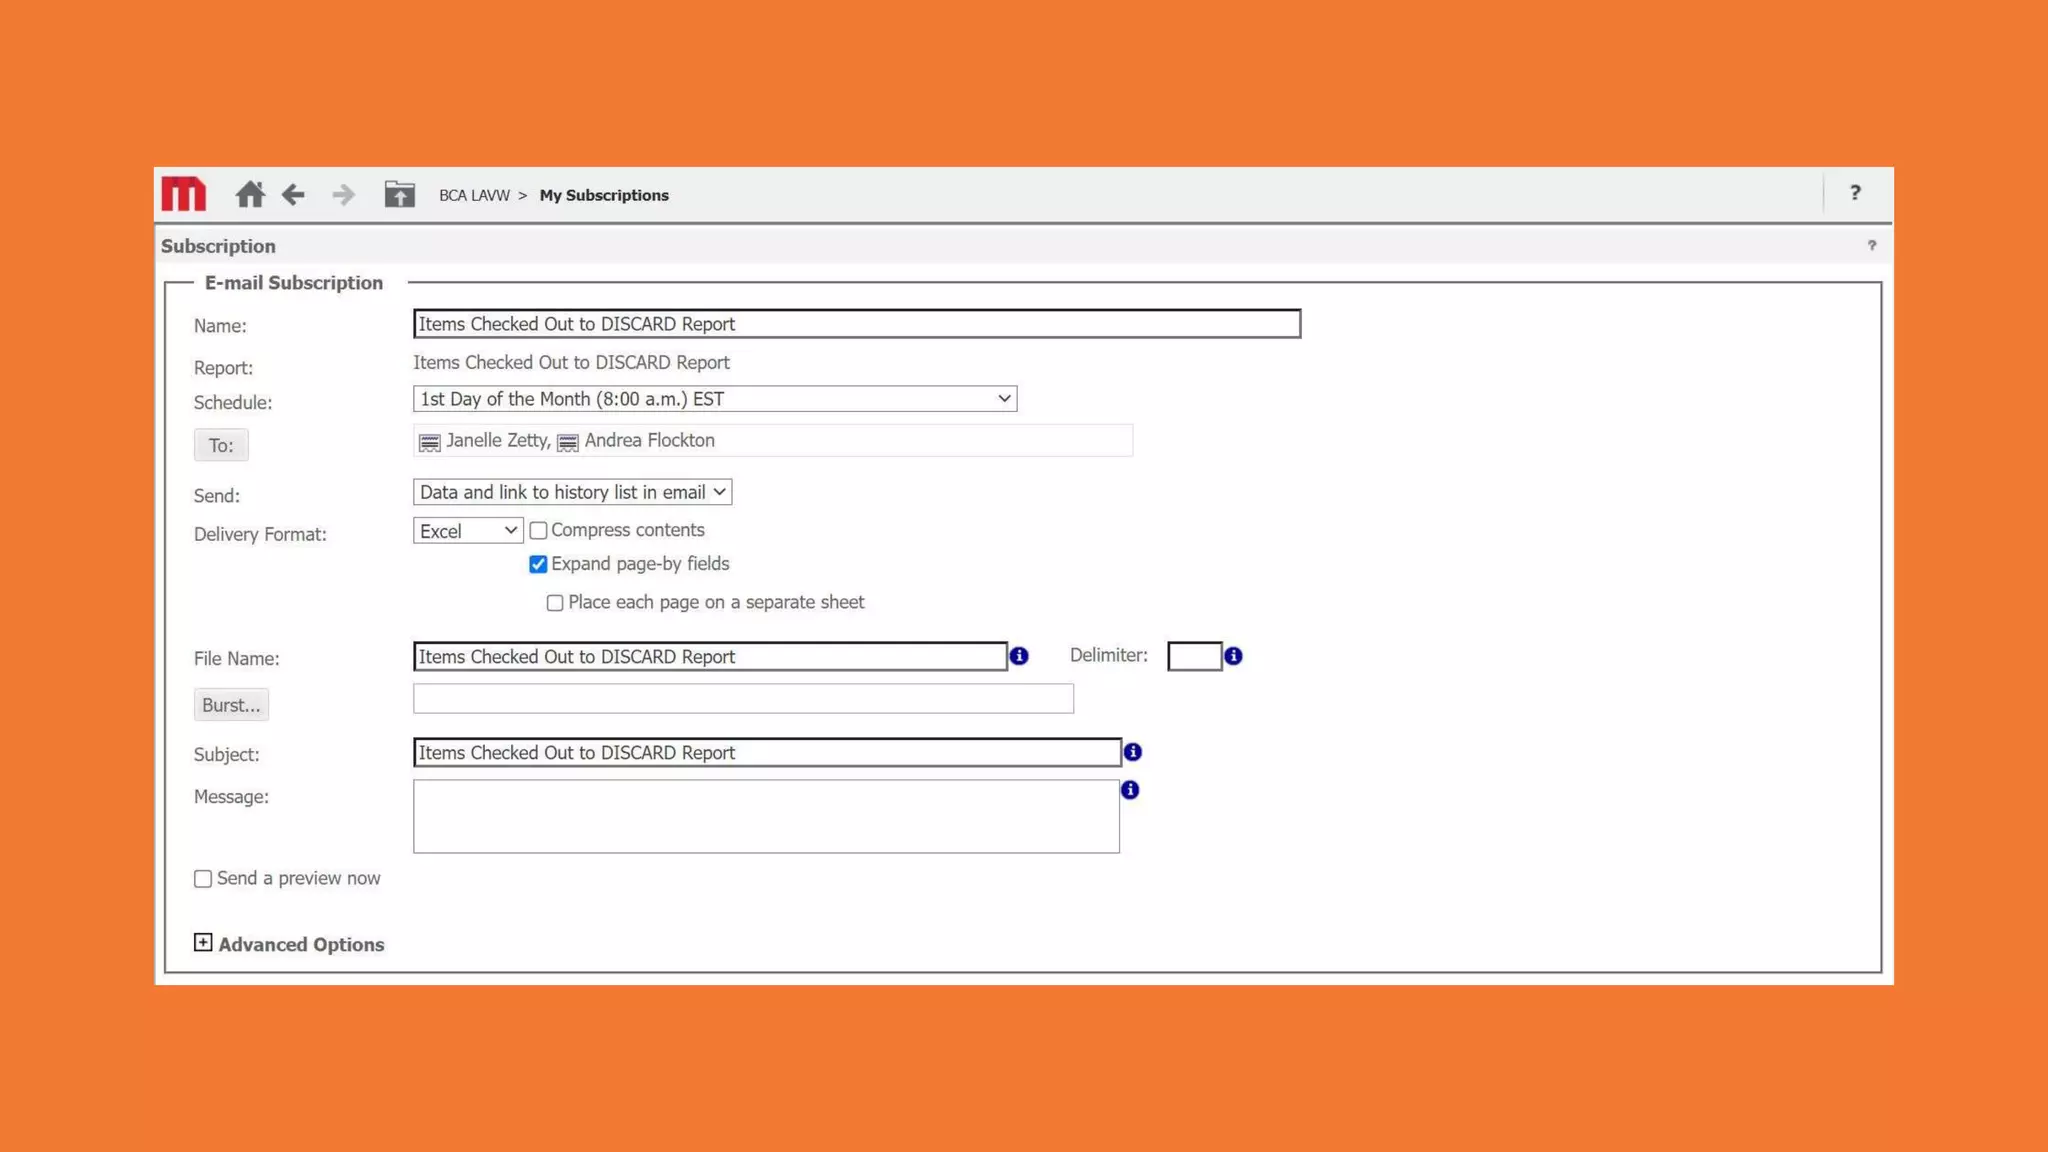Check Send a preview now
2048x1152 pixels.
pyautogui.click(x=203, y=879)
